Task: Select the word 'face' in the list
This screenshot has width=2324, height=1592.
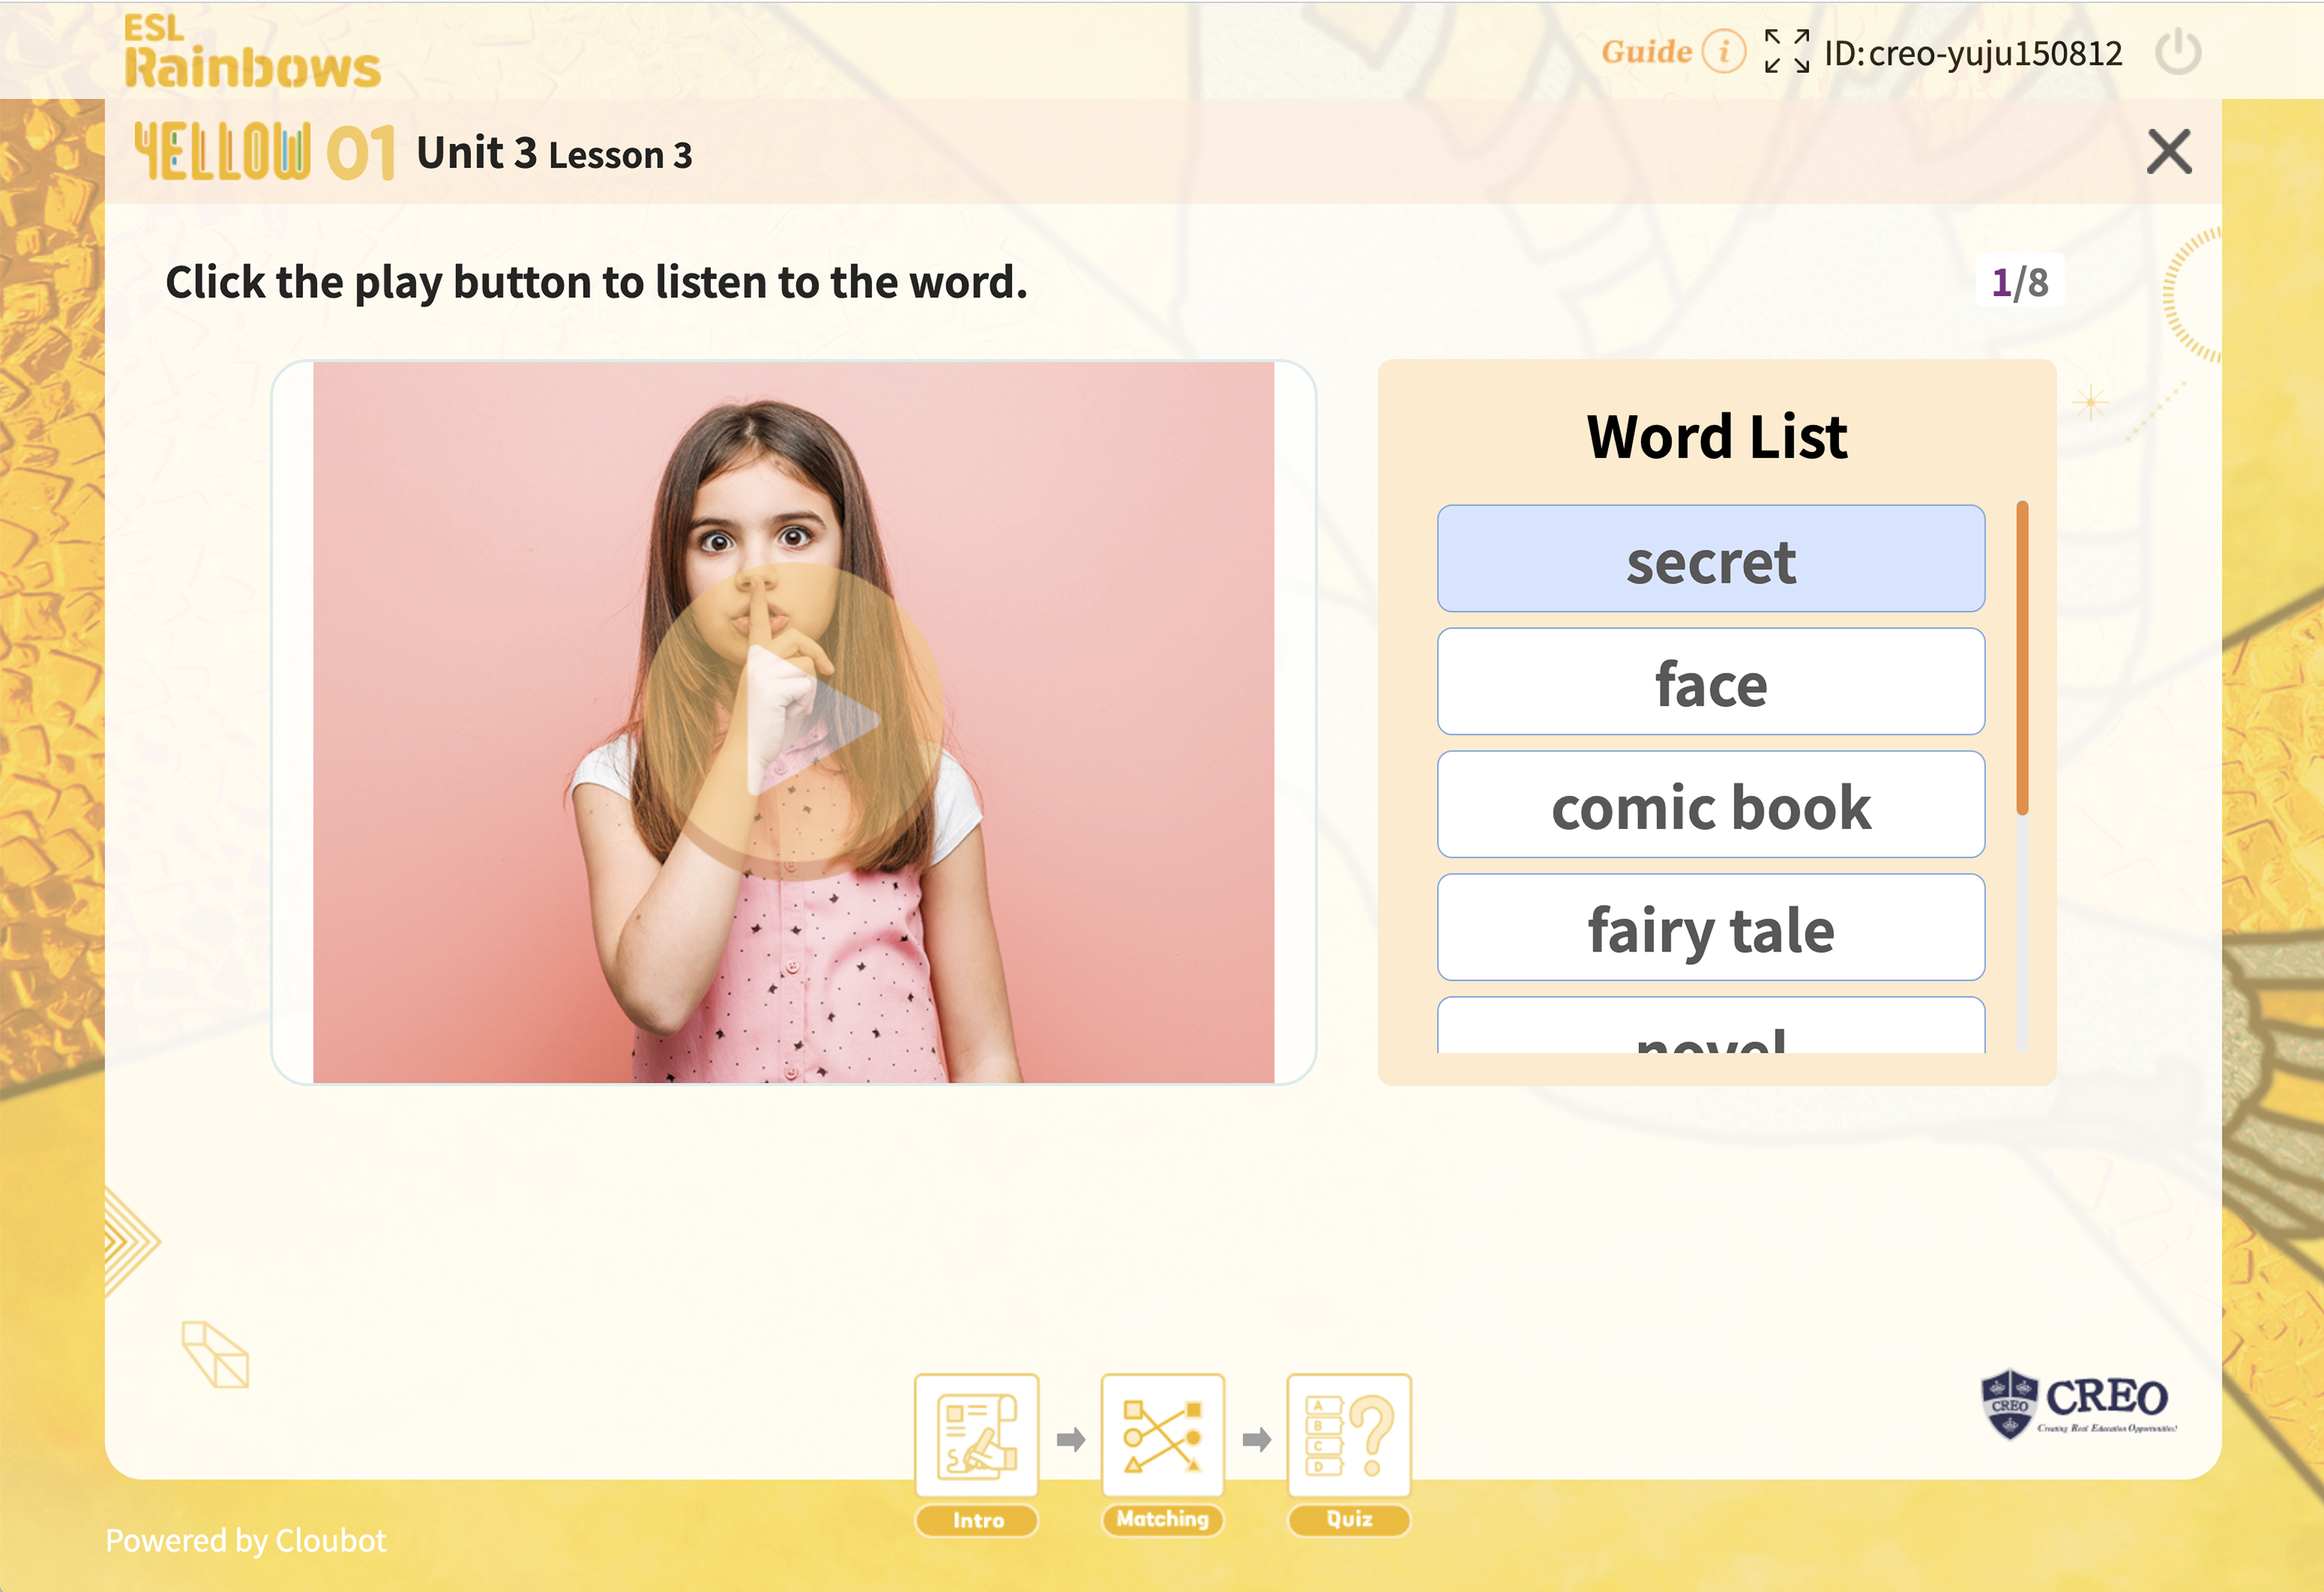Action: [x=1710, y=682]
